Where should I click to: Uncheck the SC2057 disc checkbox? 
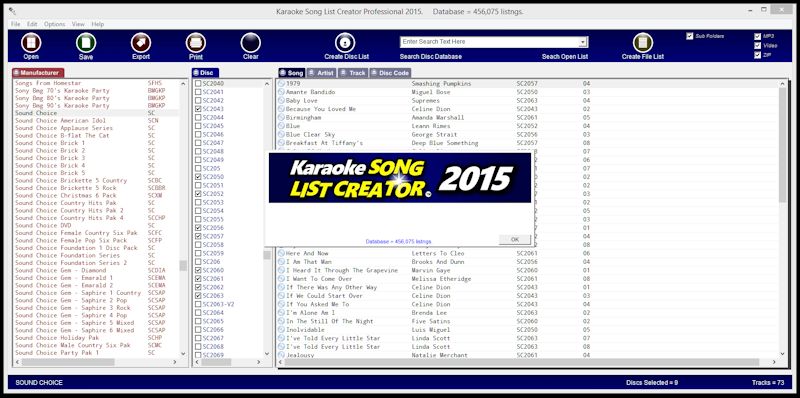[x=198, y=236]
